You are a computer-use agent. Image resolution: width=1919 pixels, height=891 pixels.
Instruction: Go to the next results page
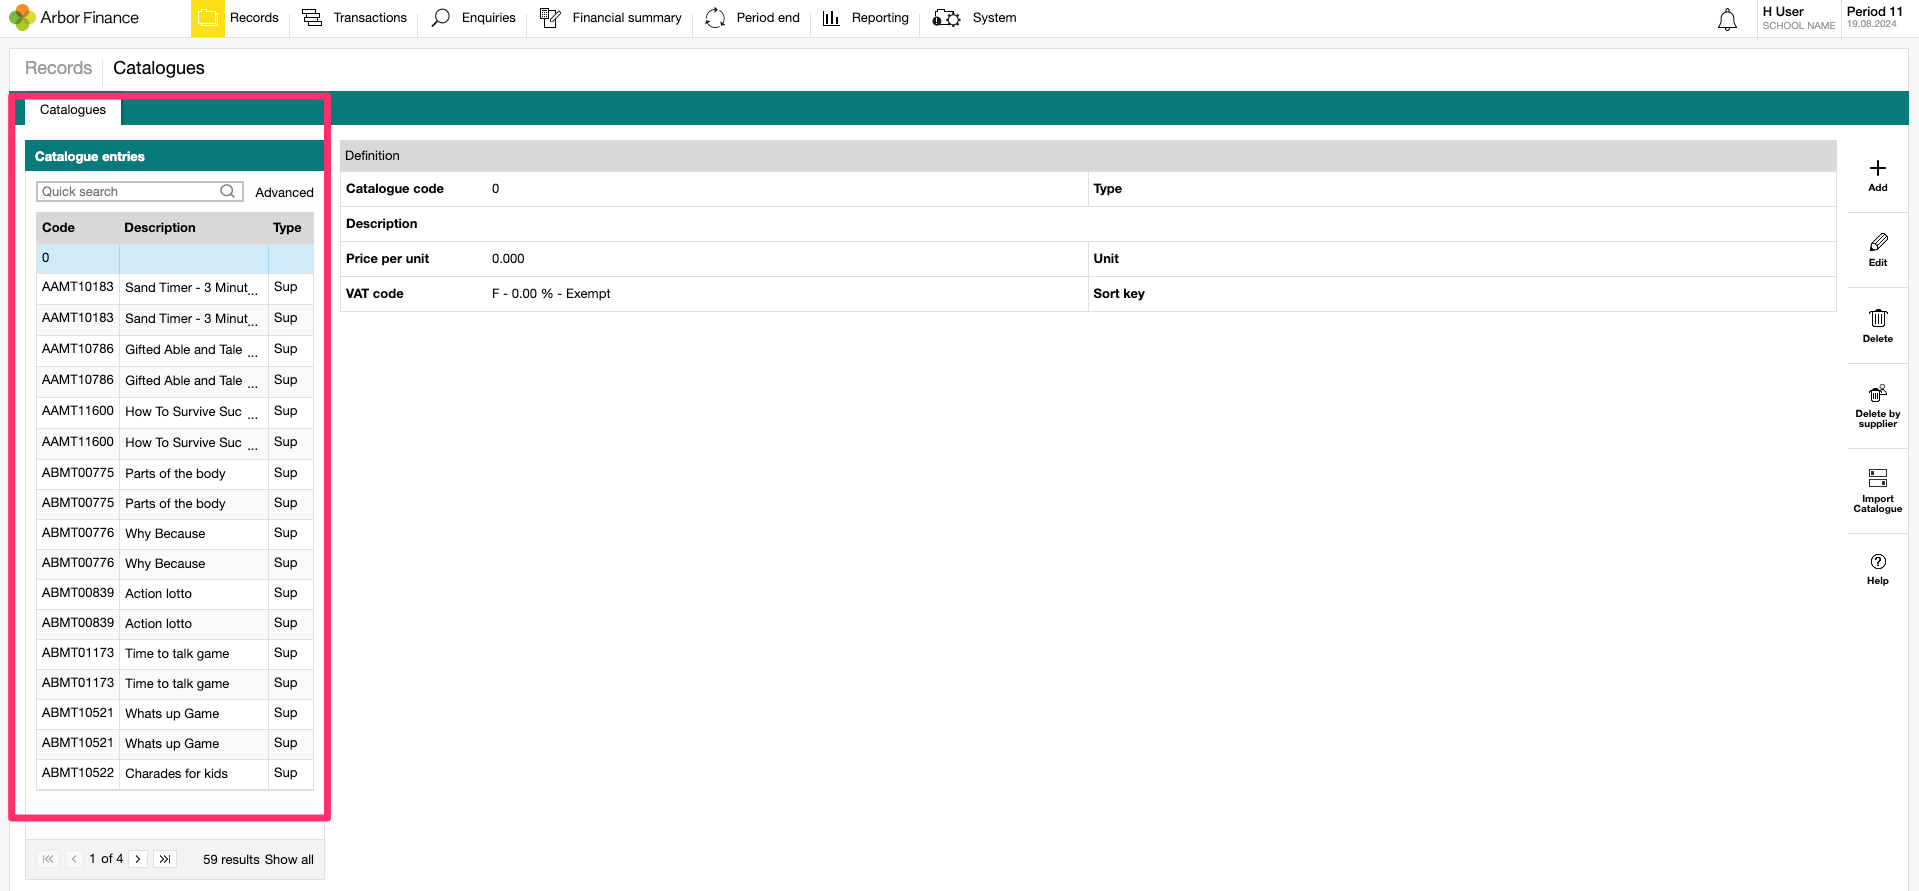point(138,859)
